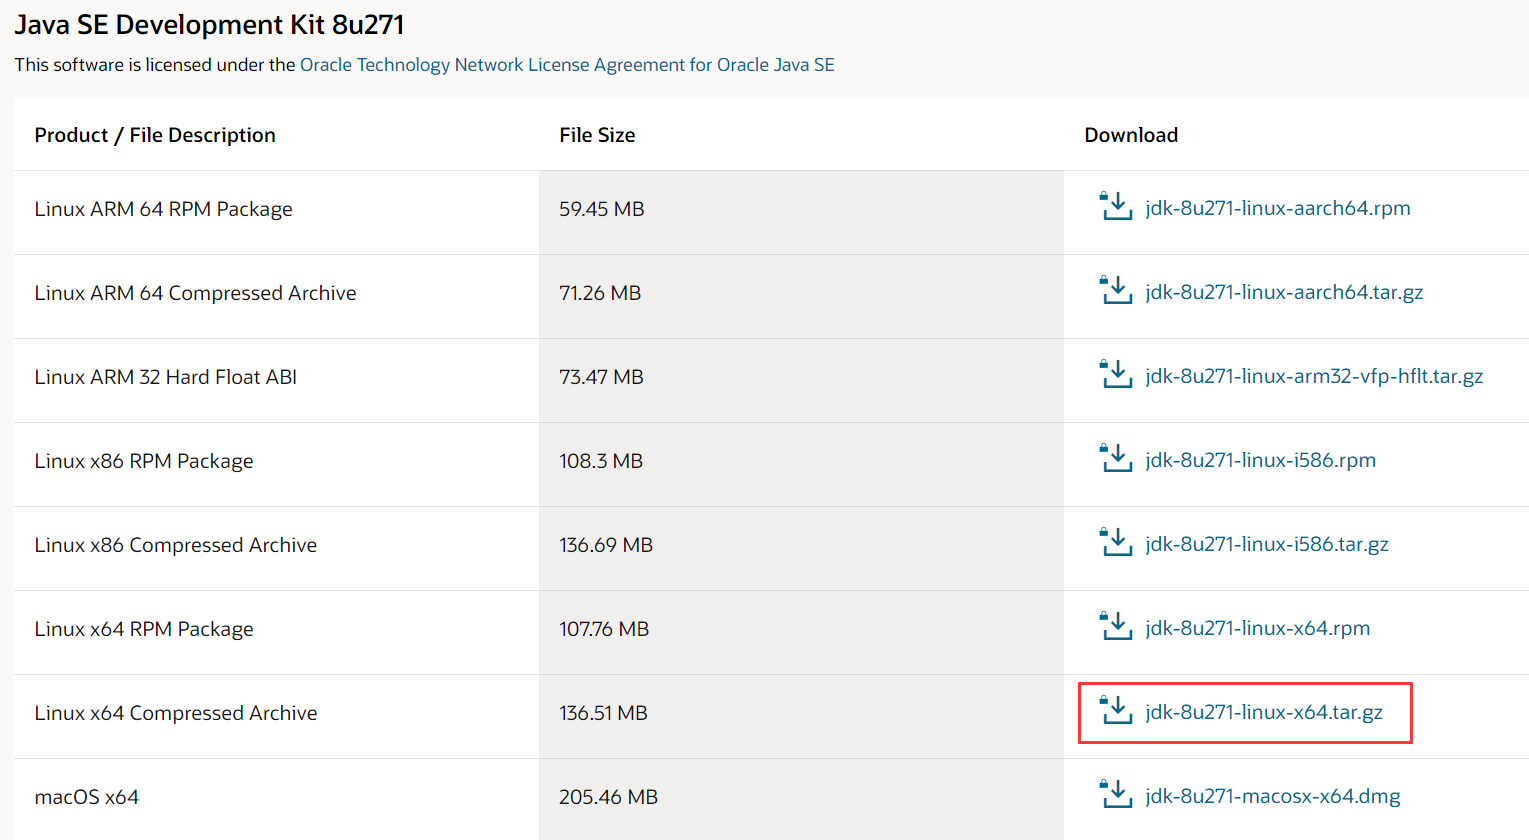The height and width of the screenshot is (840, 1529).
Task: Click download icon beside jdk-8u271-macosx-x64.dmg
Action: pyautogui.click(x=1115, y=795)
